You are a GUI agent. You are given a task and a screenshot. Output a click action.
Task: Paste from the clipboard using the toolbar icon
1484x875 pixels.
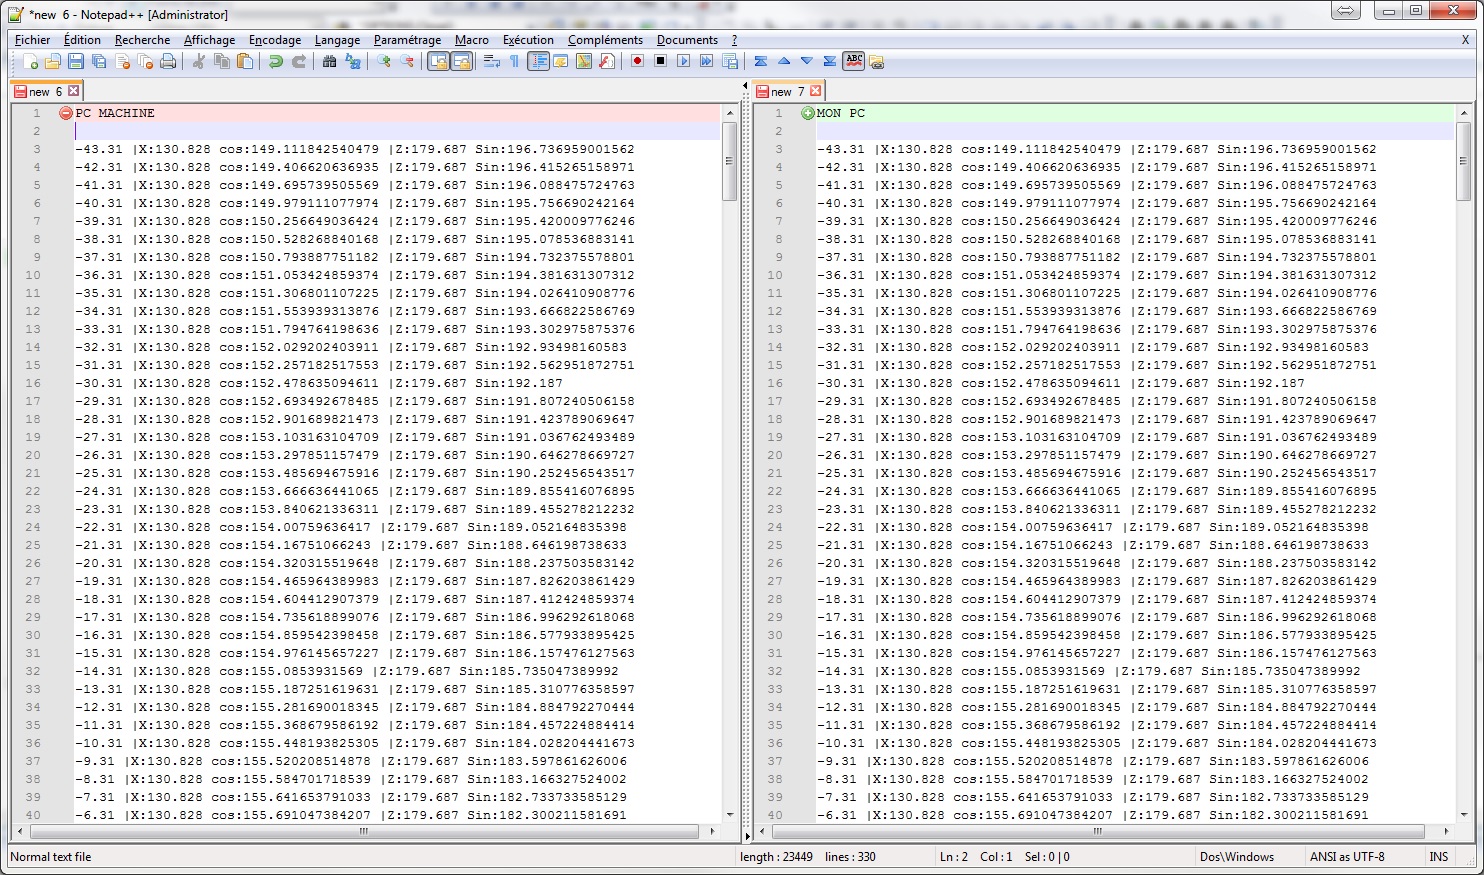click(244, 61)
